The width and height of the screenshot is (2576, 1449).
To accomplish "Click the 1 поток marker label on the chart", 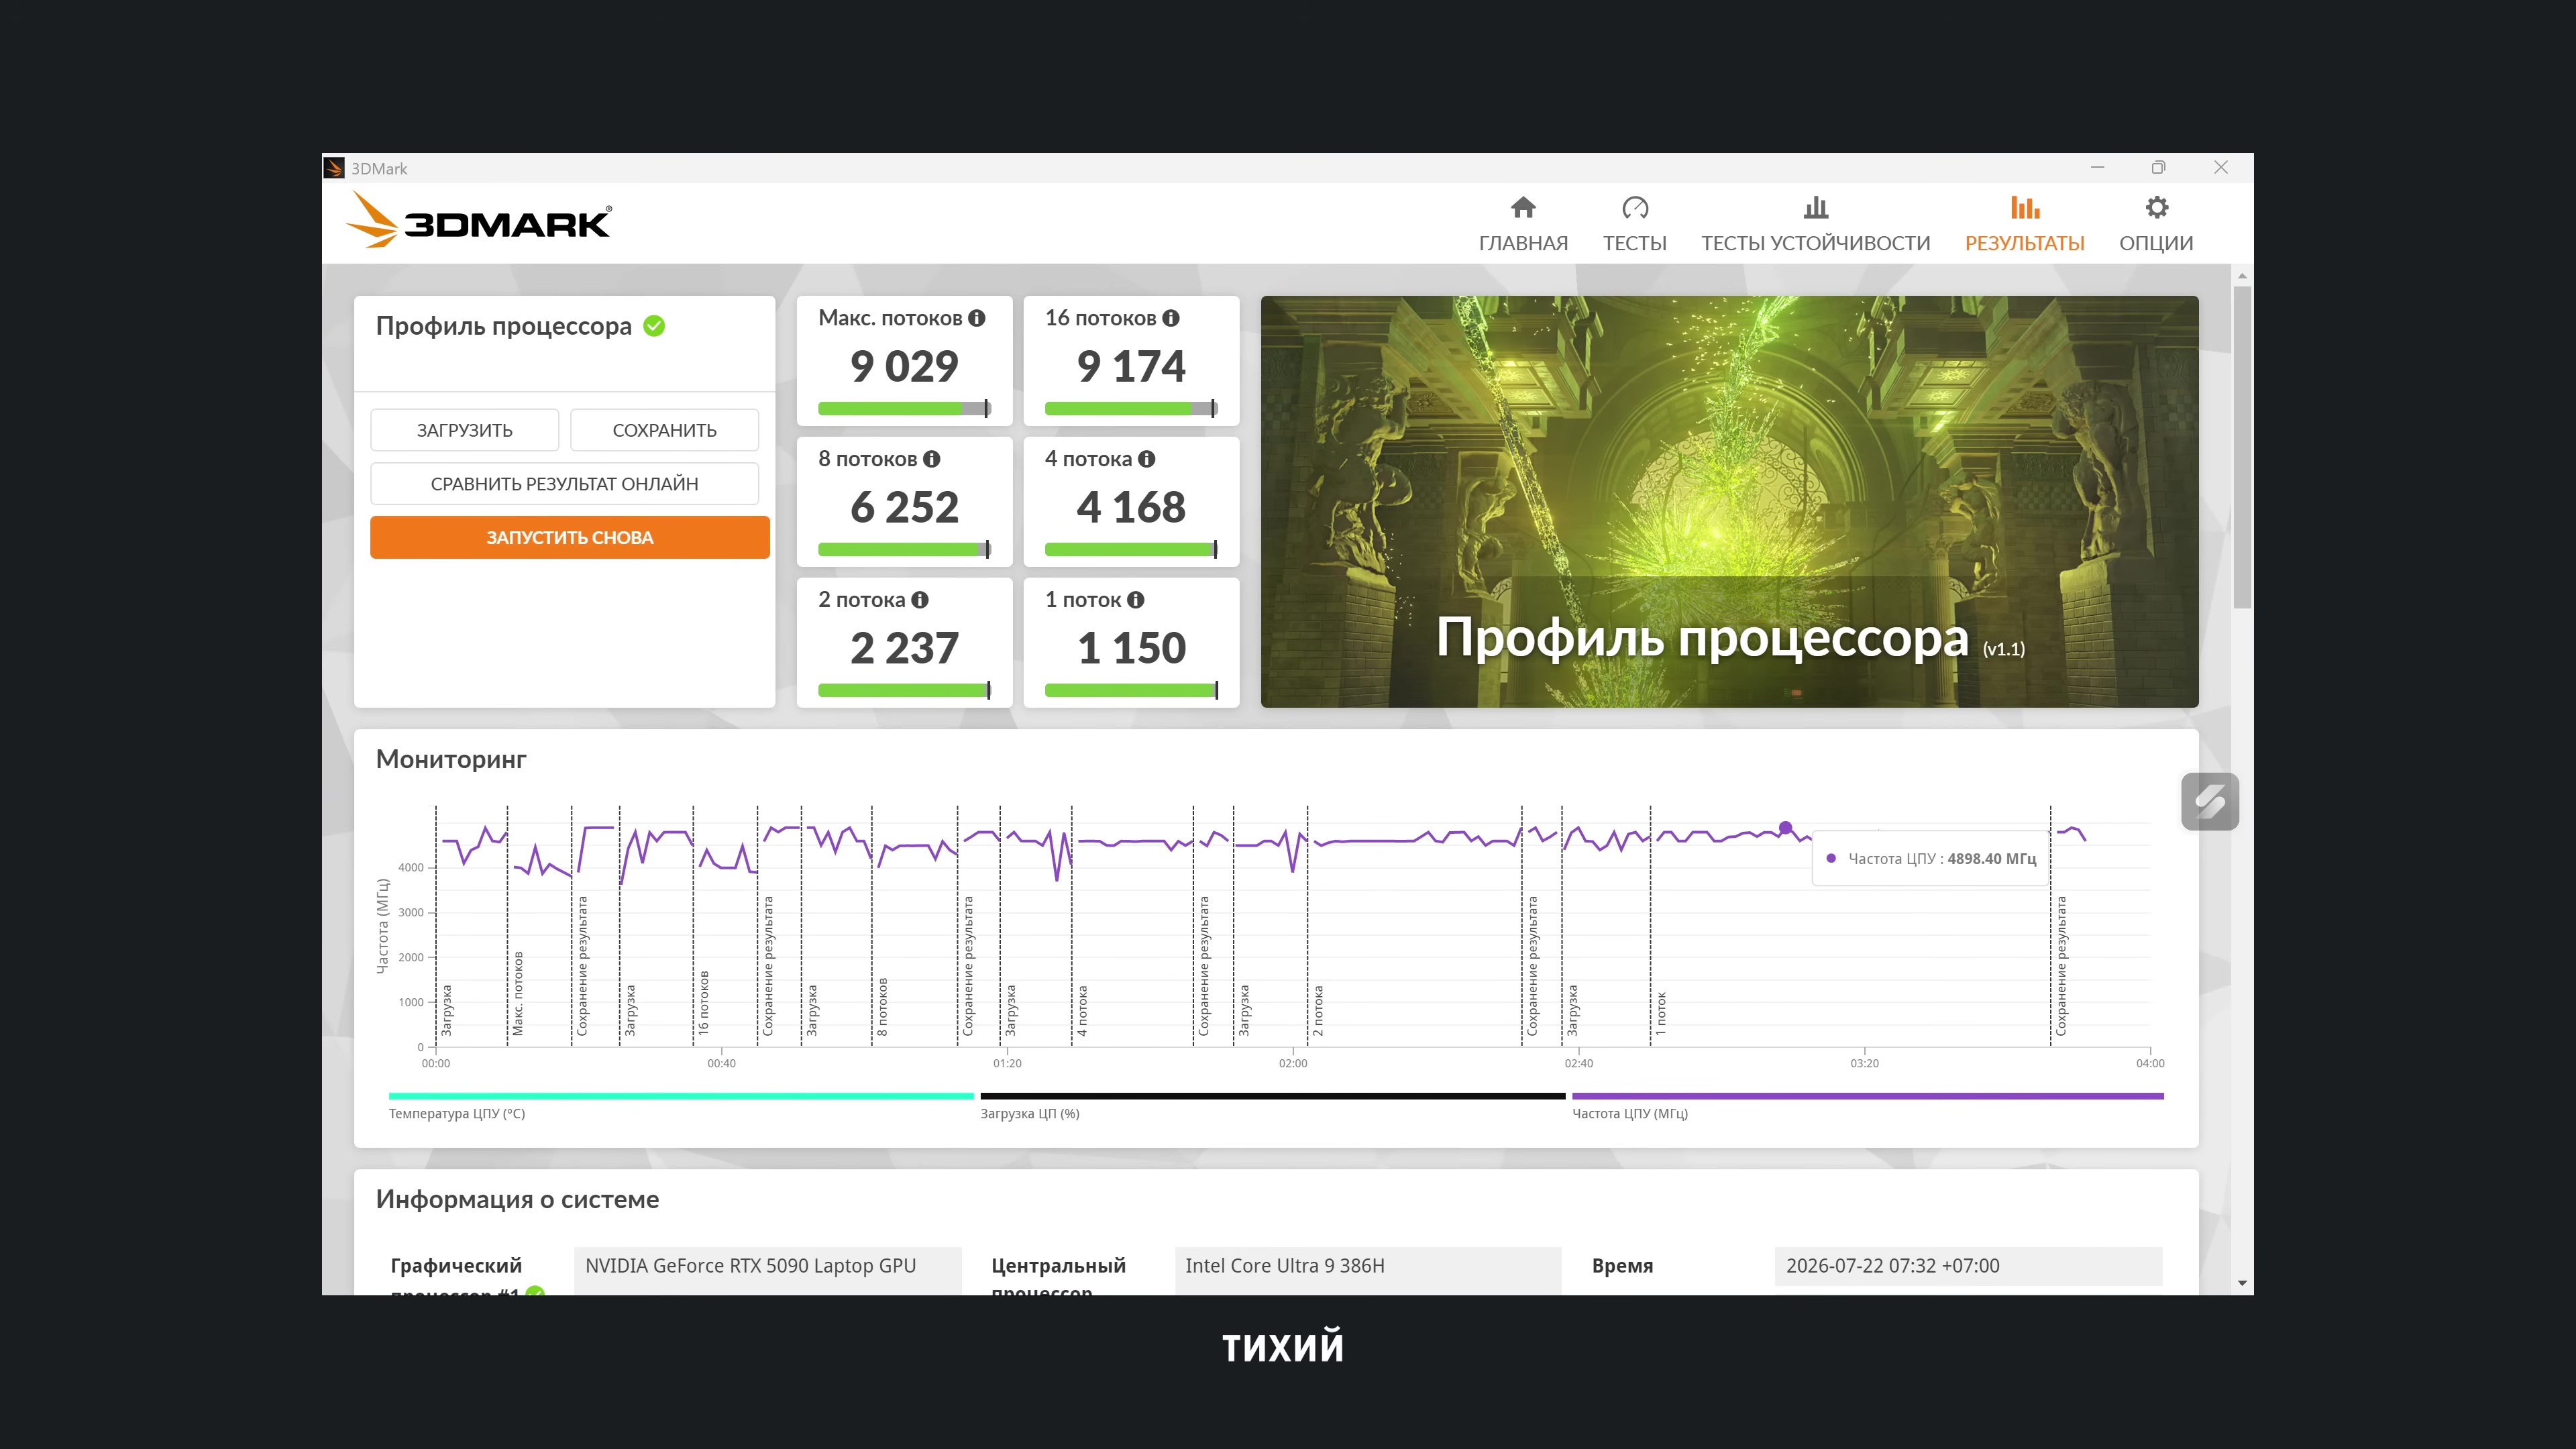I will (1661, 1013).
